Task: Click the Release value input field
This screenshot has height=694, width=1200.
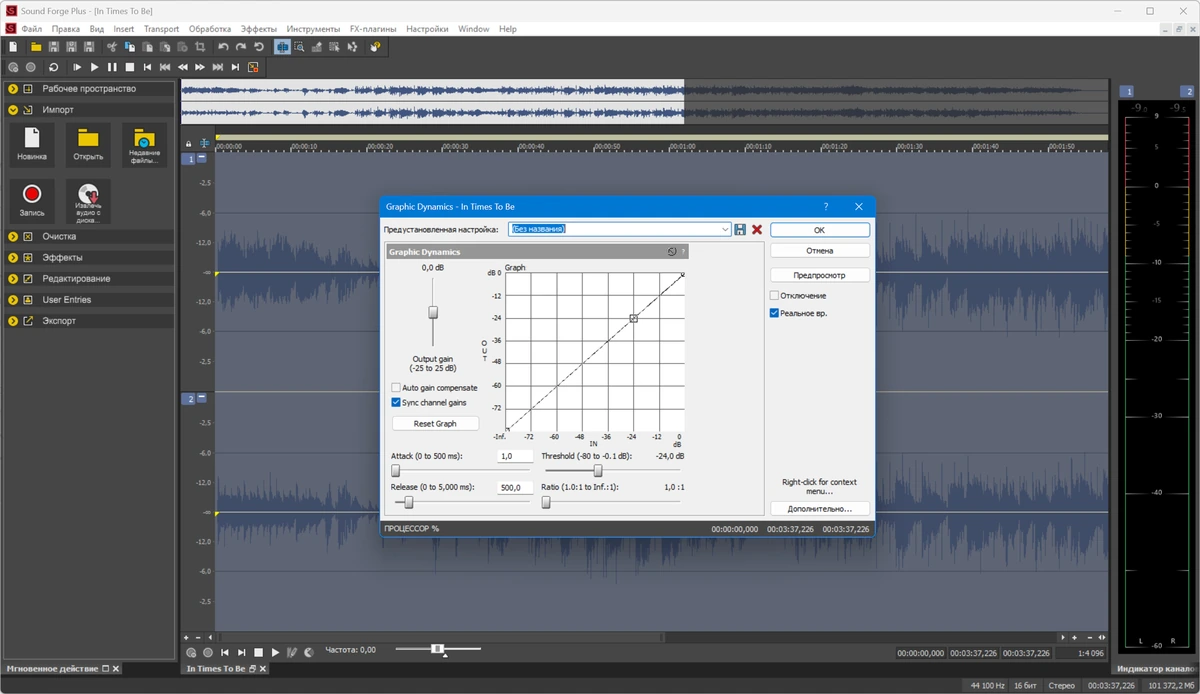Action: pos(515,488)
